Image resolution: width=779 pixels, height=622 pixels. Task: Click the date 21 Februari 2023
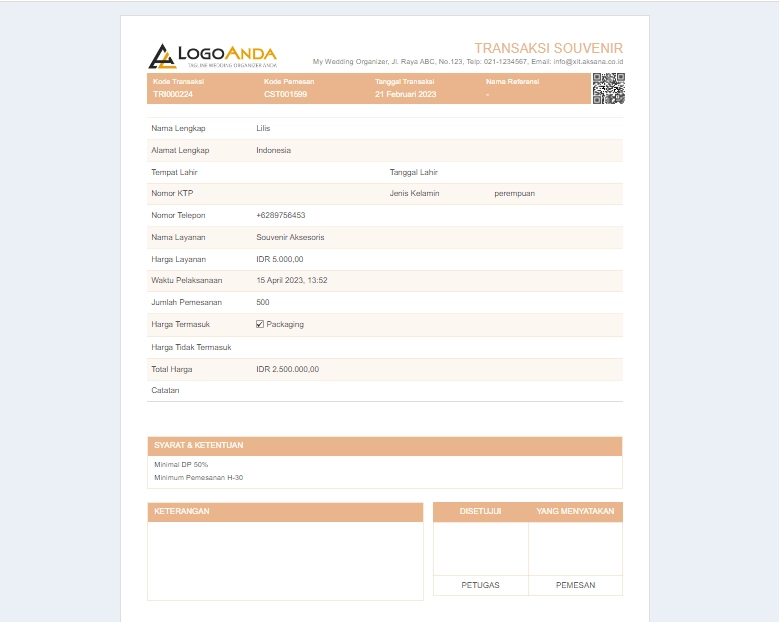405,94
